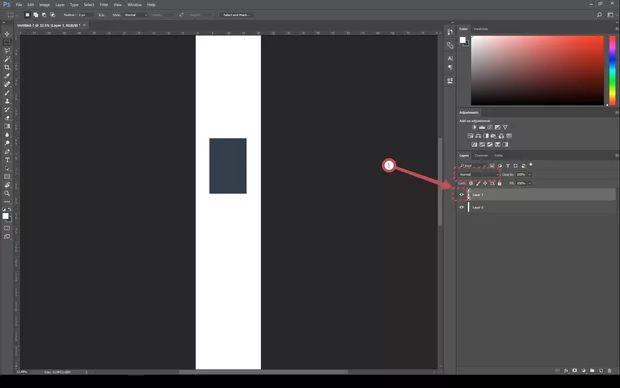The image size is (620, 388).
Task: Select the Polygonal Lasso tool
Action: pos(7,51)
